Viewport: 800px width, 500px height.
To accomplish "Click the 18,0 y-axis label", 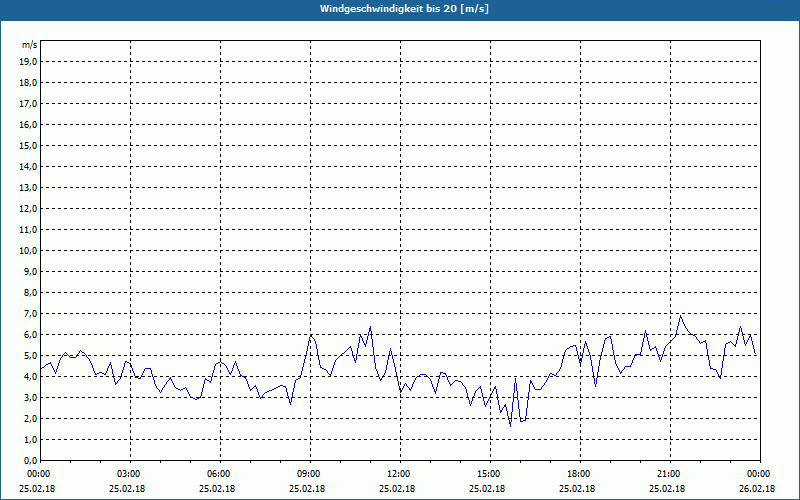I will coord(28,83).
